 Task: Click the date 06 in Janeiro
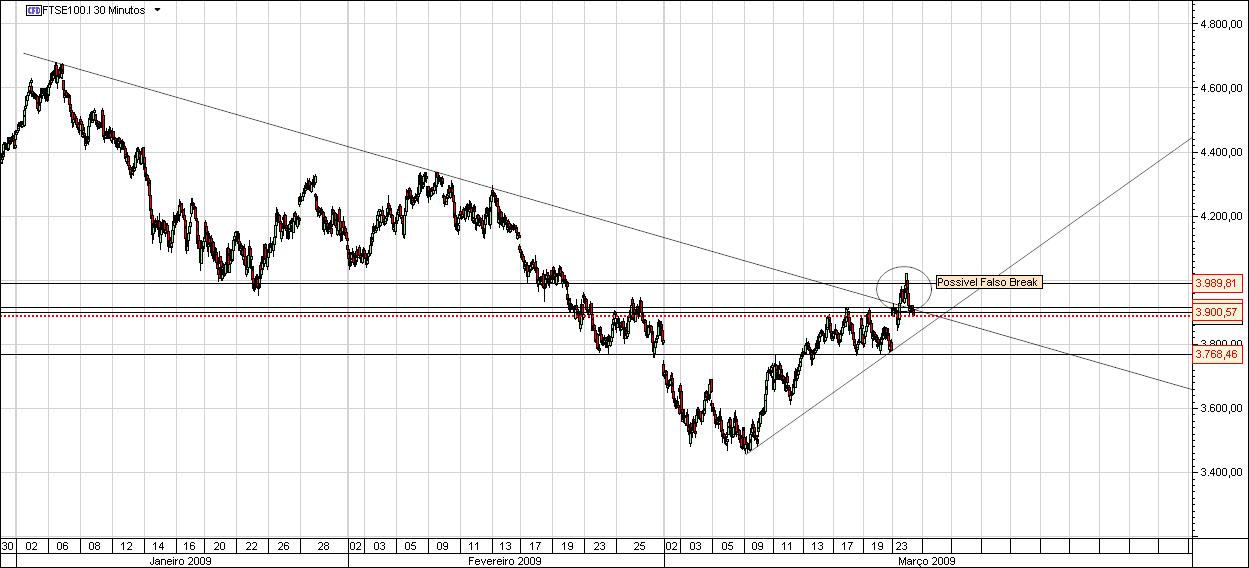[x=62, y=547]
